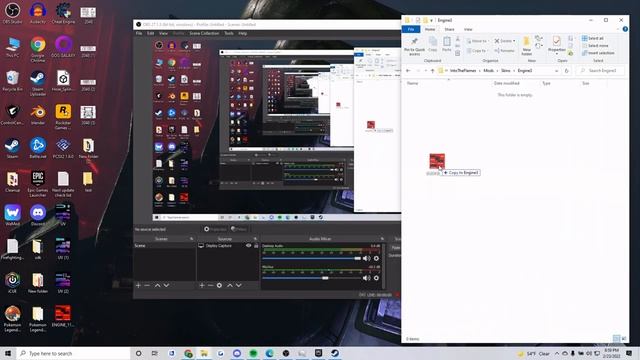Mute Desktop Audio speaker icon

[367, 258]
